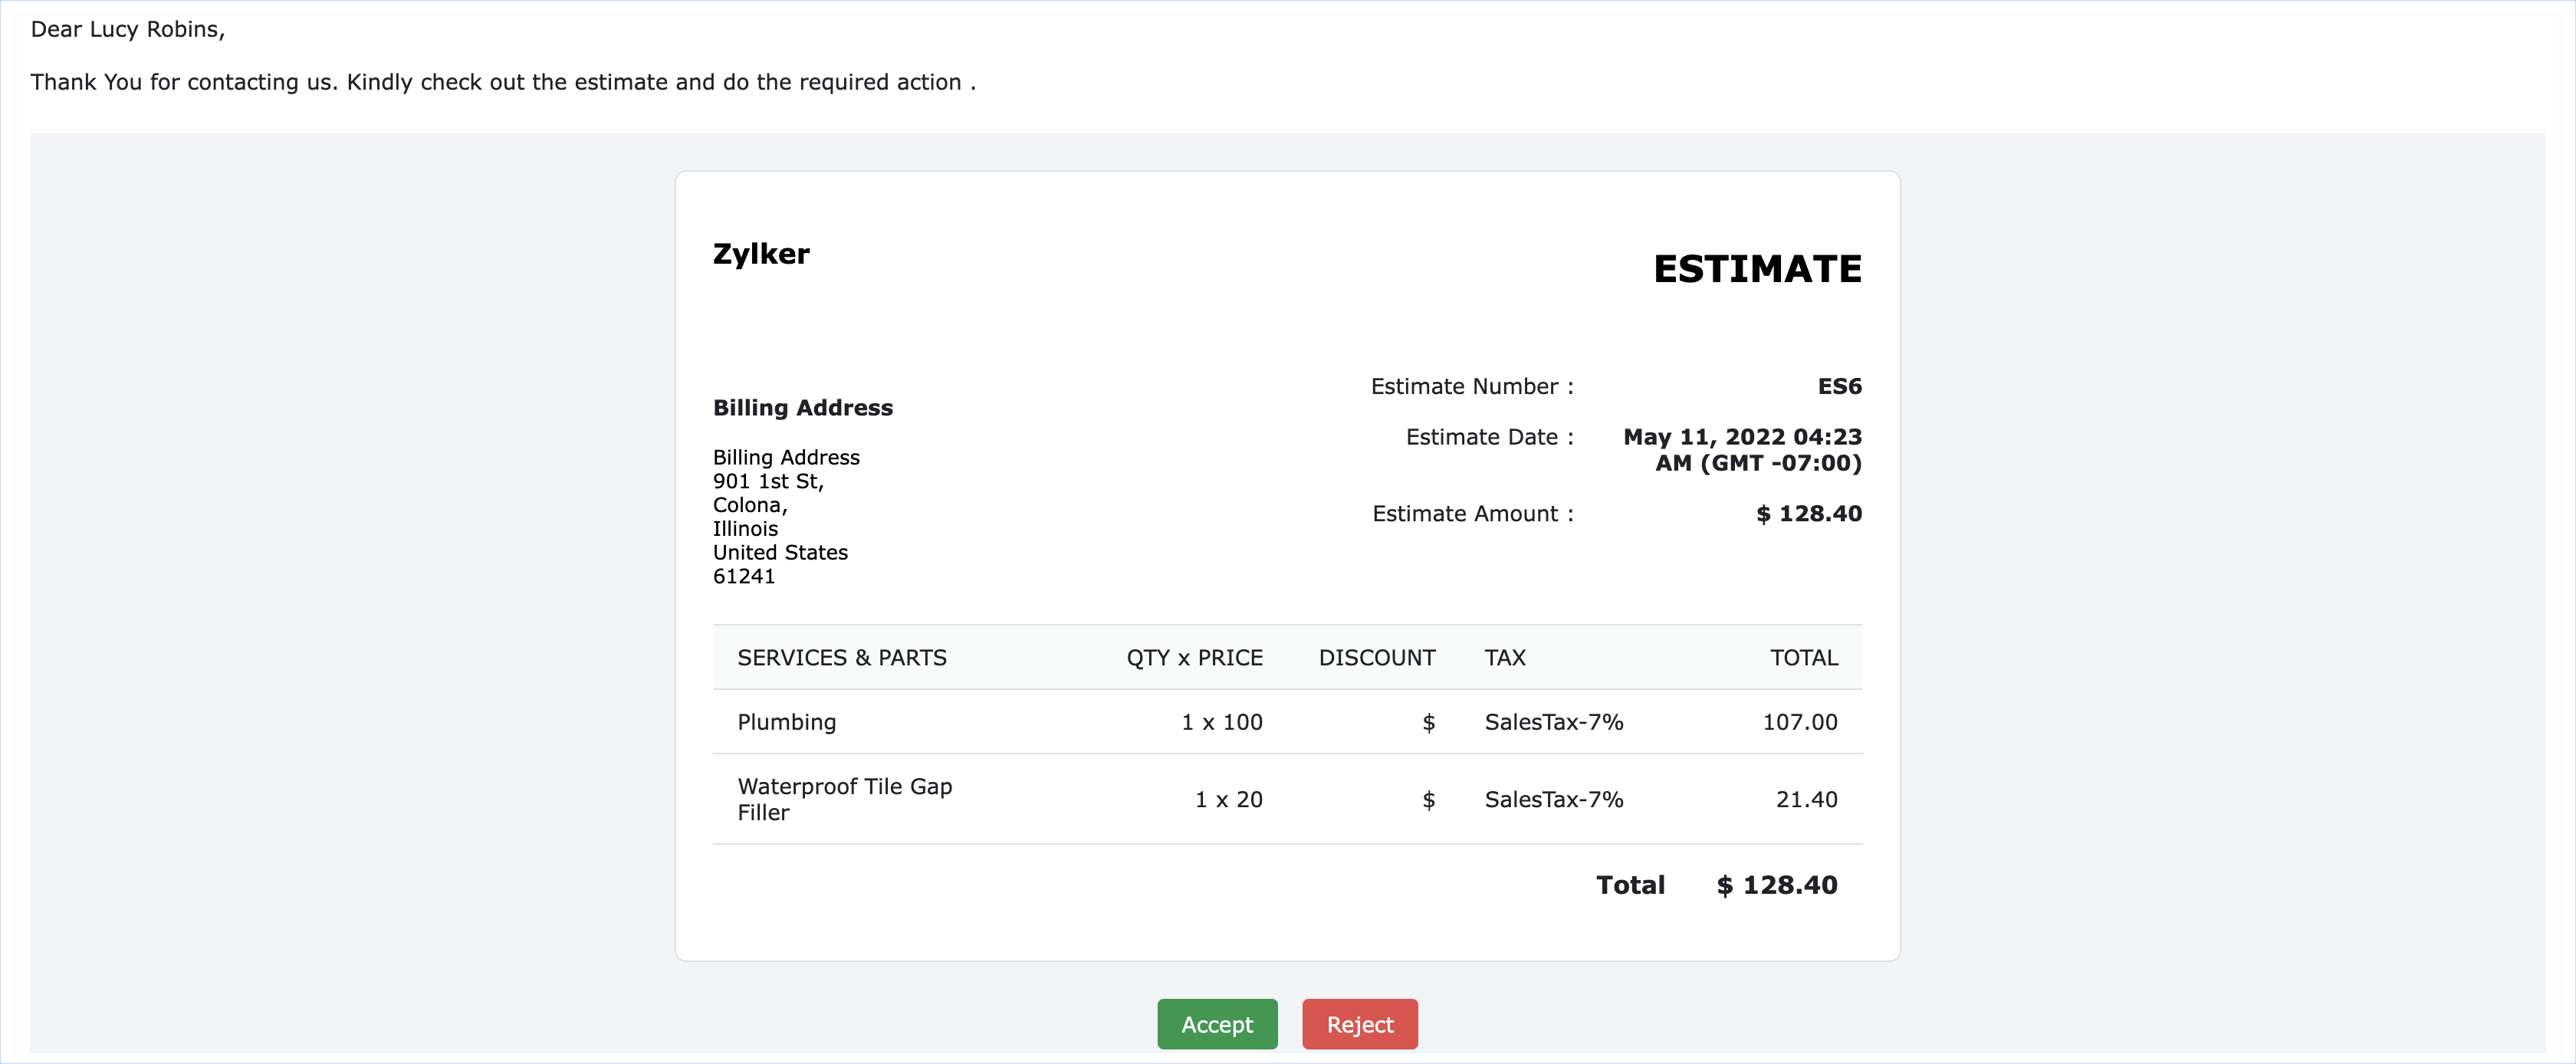Click the Dear Lucy Robins greeting
2576x1064 pixels.
coord(128,29)
